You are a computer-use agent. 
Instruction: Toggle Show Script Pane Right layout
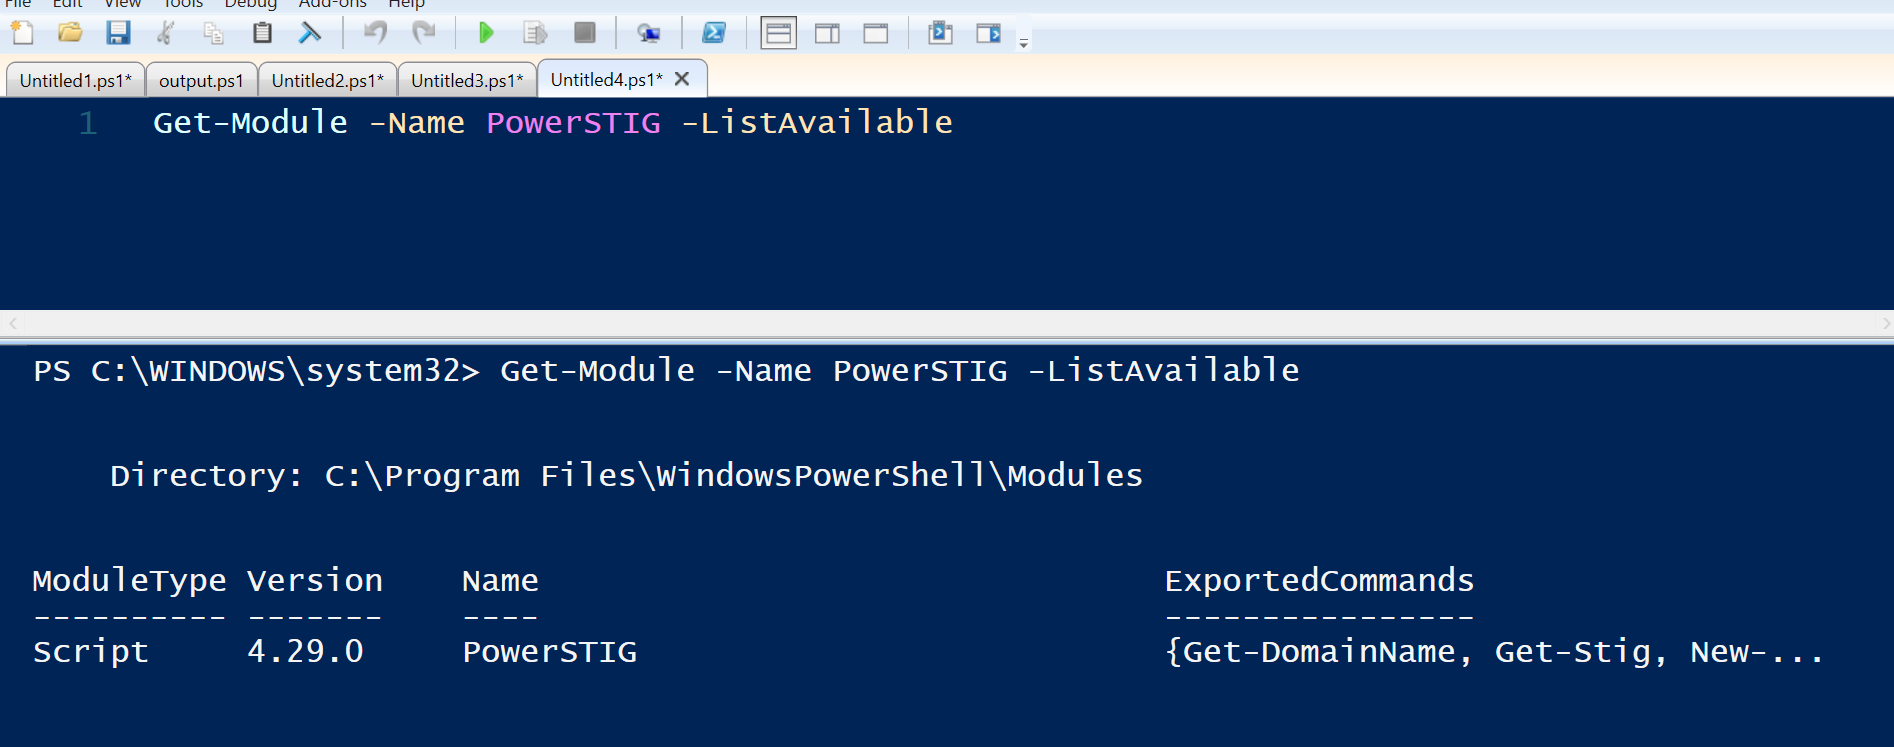point(827,32)
